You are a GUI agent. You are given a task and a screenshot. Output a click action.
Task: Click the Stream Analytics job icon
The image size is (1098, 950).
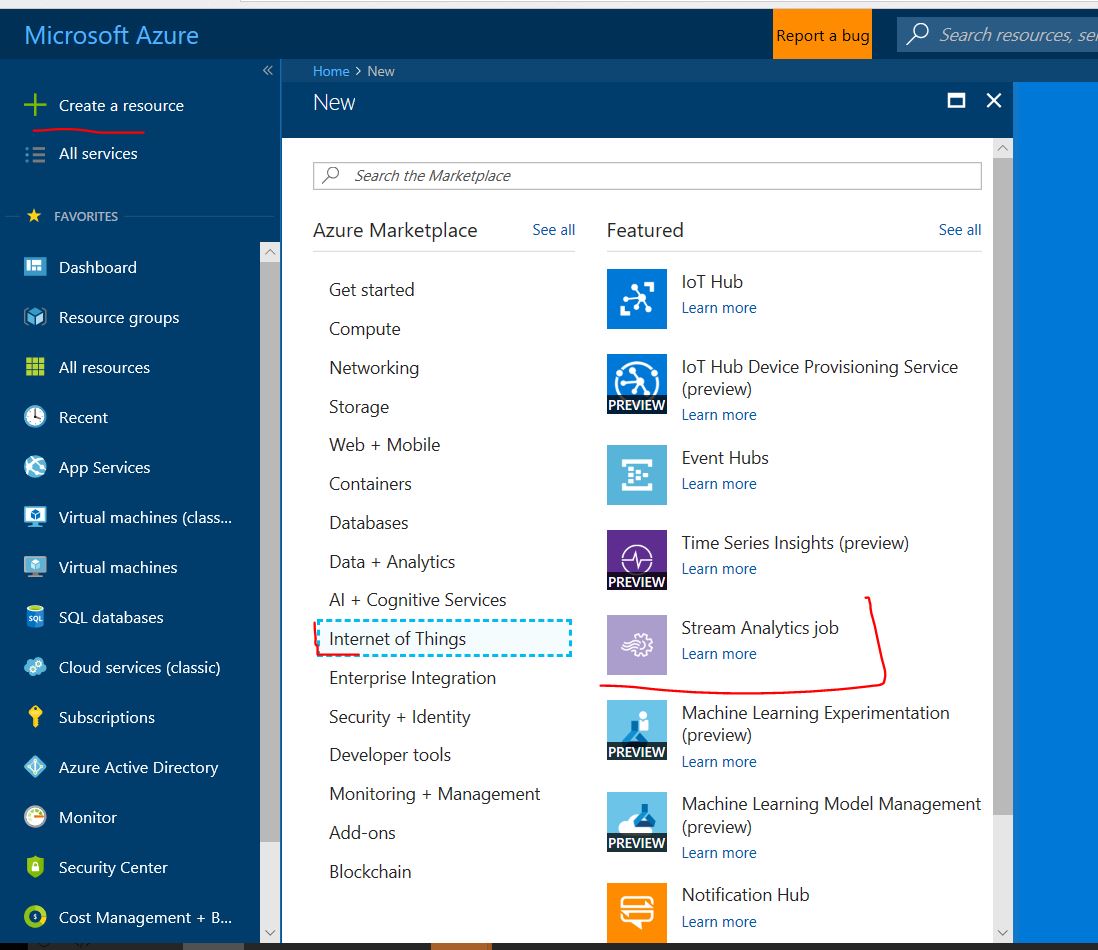637,645
